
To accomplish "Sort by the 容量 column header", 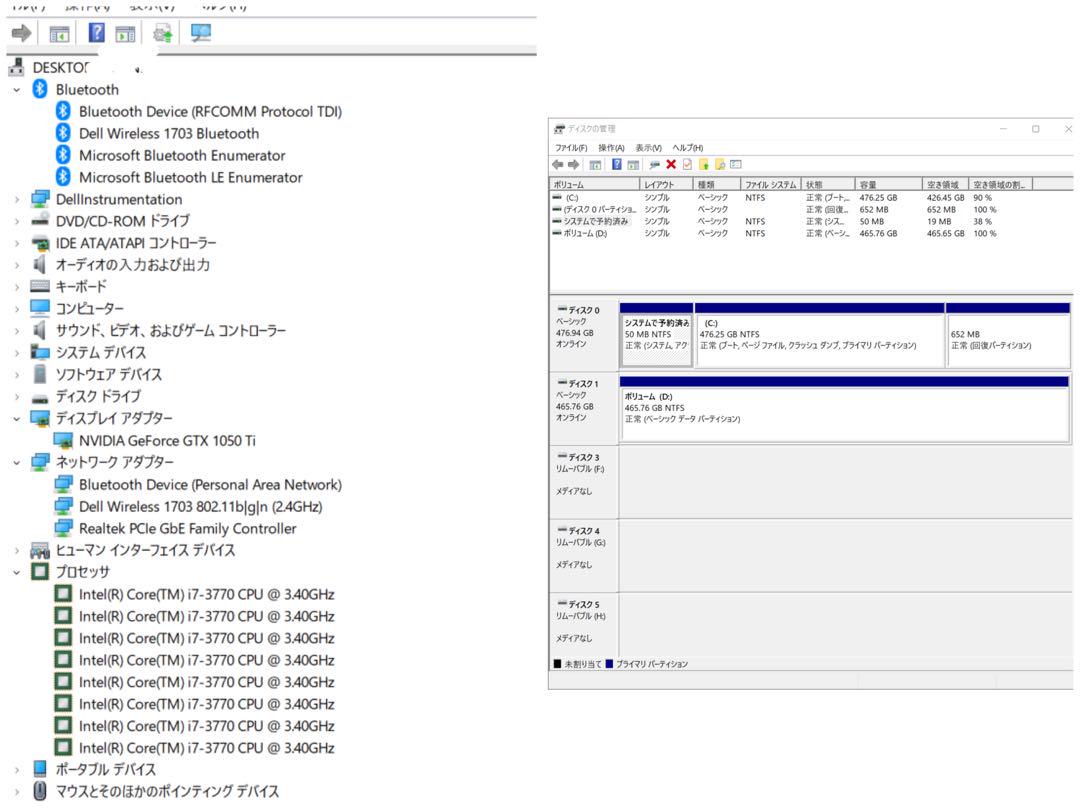I will pyautogui.click(x=889, y=185).
